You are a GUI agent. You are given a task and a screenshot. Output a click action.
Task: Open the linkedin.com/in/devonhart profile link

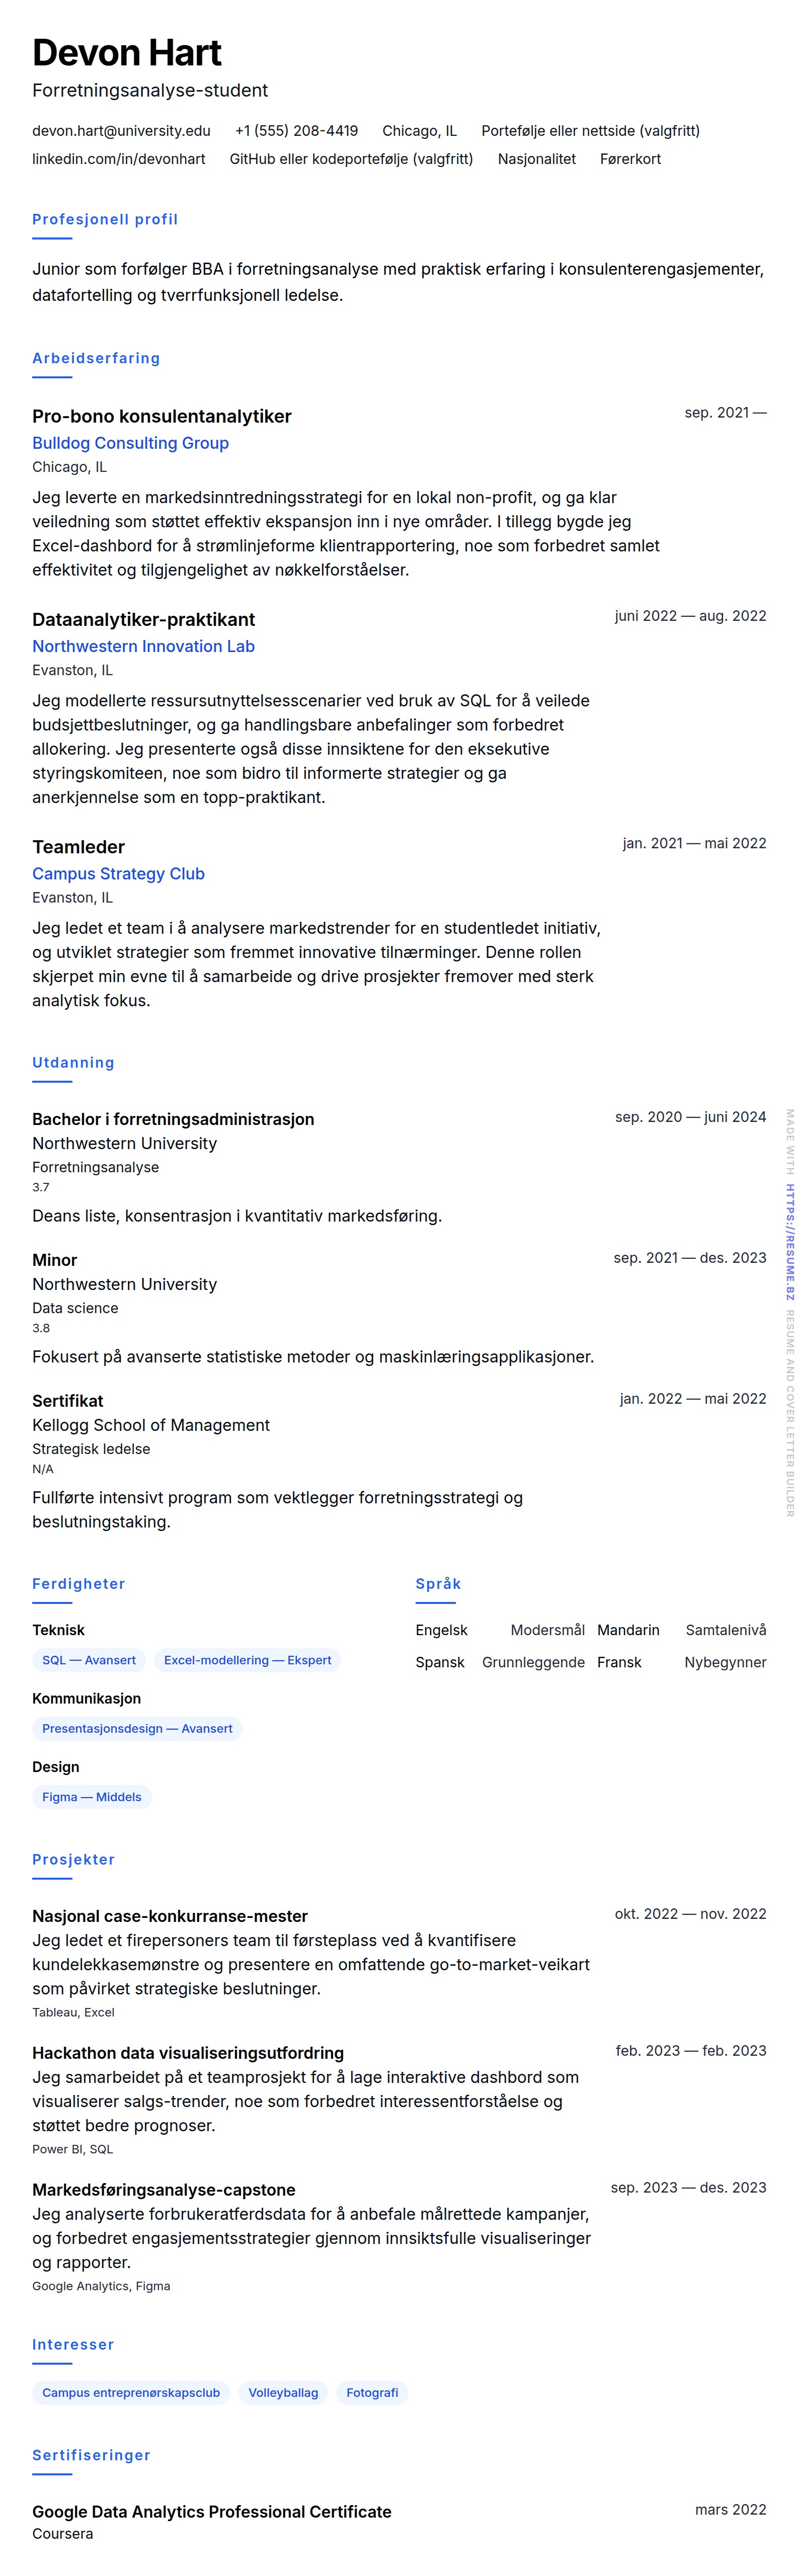coord(118,159)
